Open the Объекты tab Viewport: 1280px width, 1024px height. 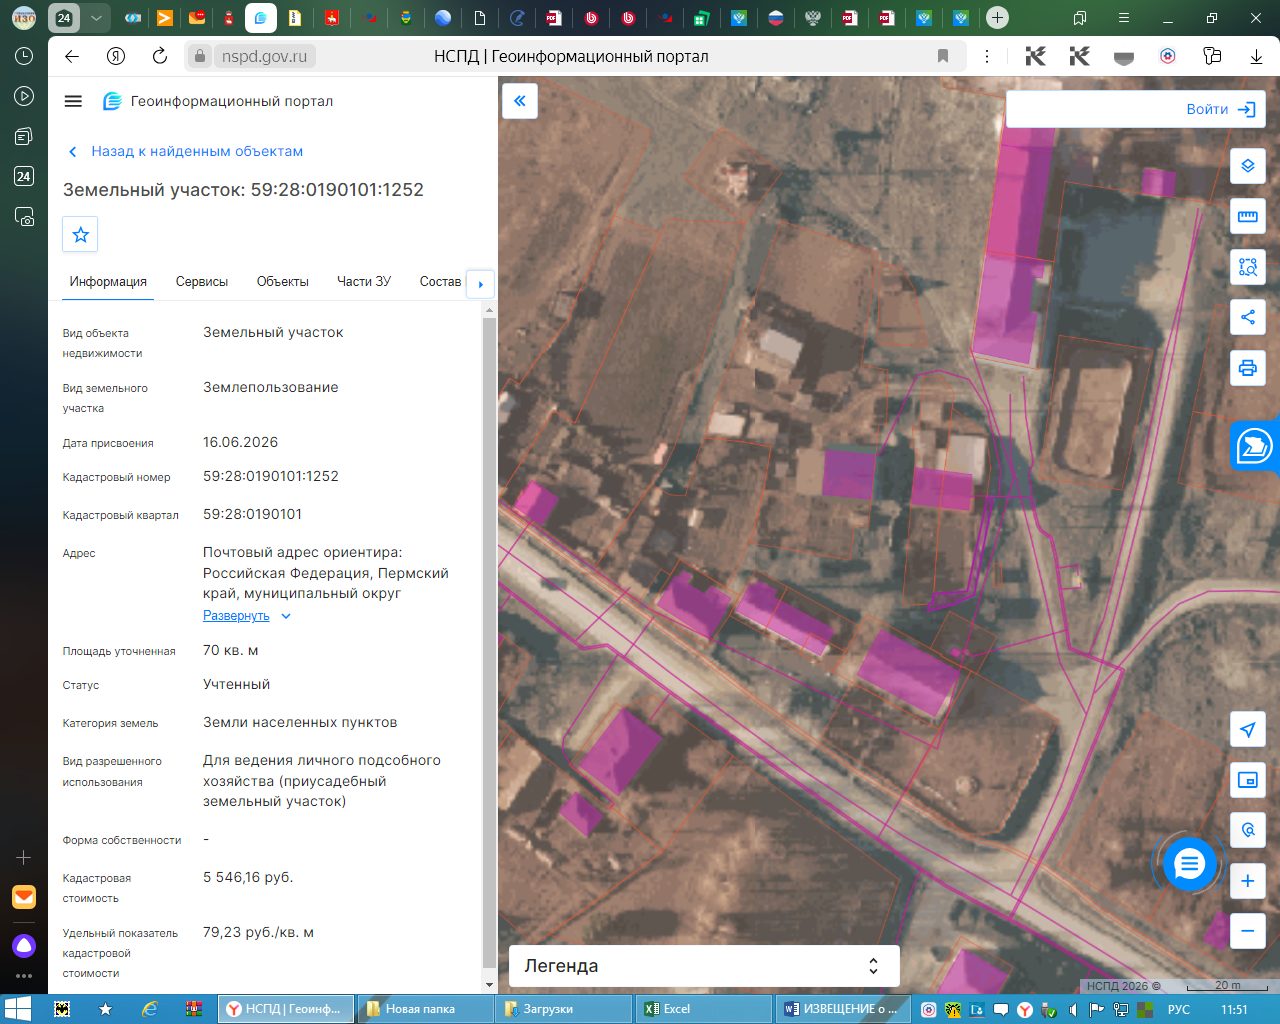[282, 282]
